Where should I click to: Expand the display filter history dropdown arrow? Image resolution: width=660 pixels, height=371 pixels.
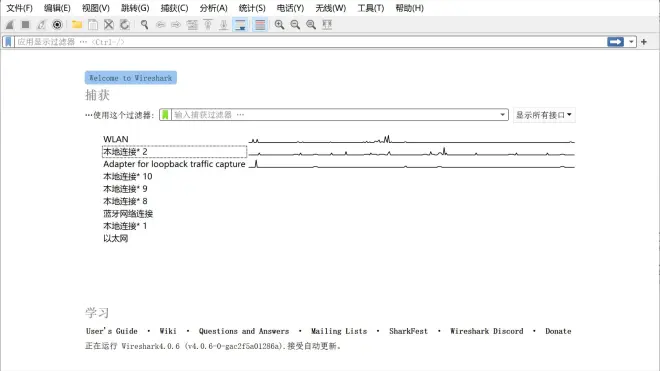[x=631, y=42]
